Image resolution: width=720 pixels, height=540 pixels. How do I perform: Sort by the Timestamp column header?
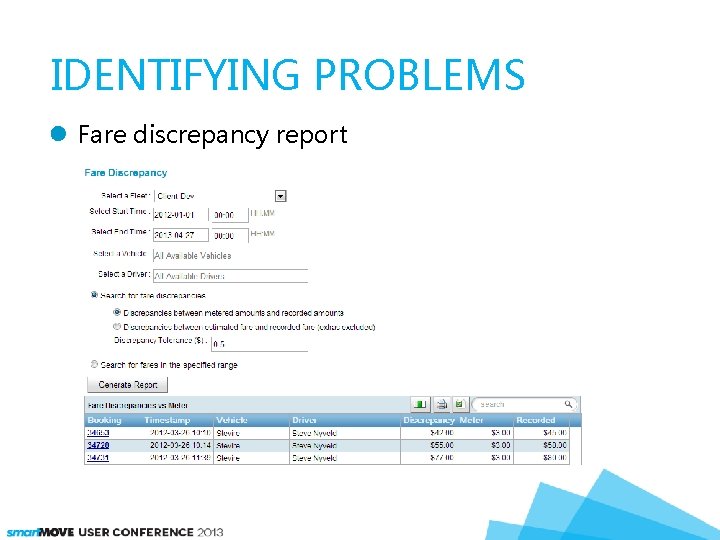coord(167,420)
